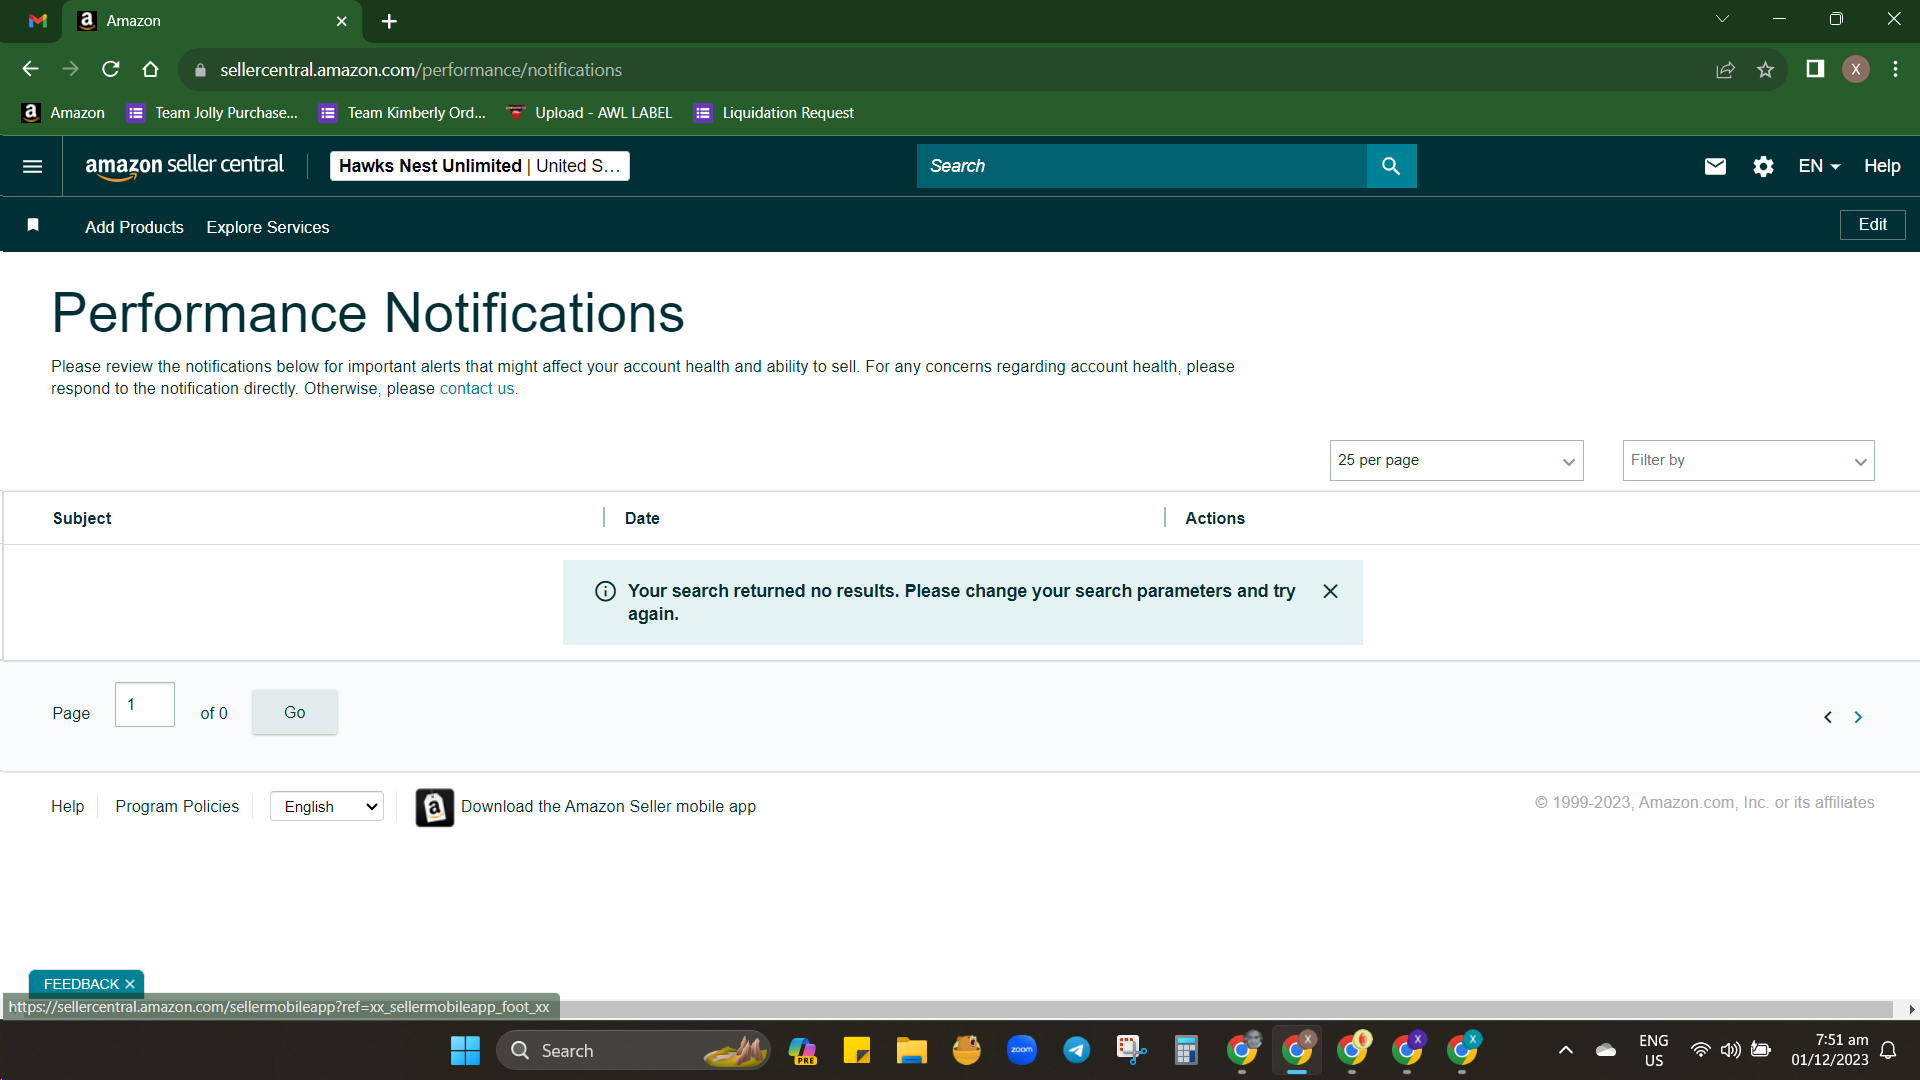Viewport: 1920px width, 1080px height.
Task: Bookmark this page with the star
Action: click(x=1765, y=70)
